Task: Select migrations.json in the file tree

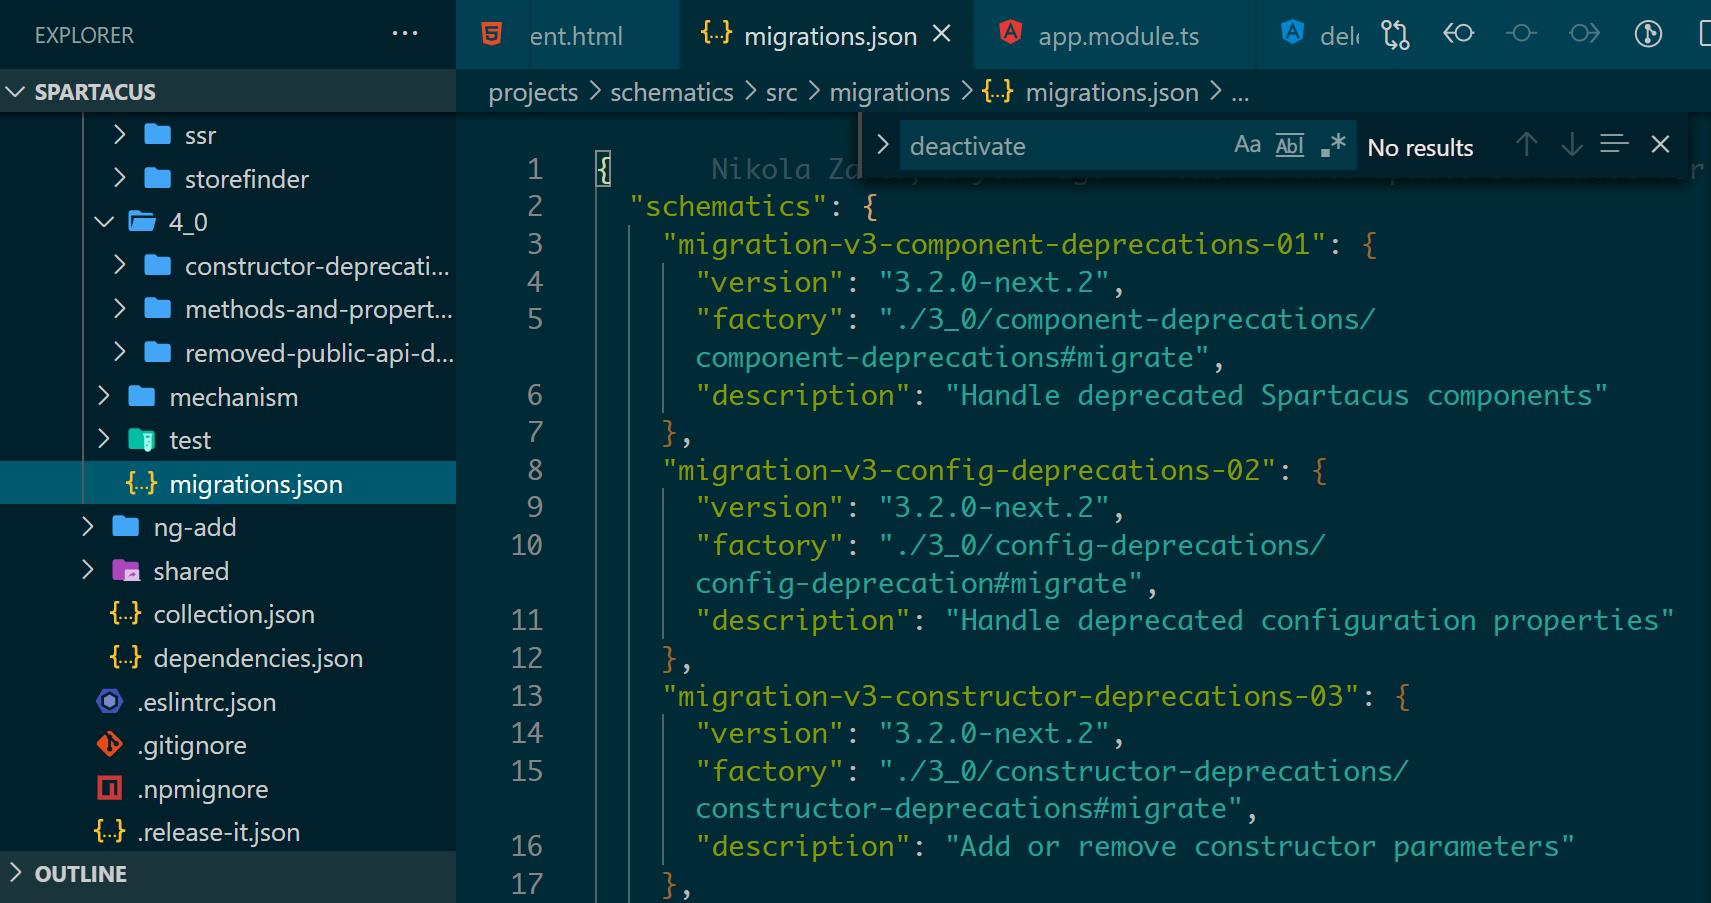Action: coord(228,484)
